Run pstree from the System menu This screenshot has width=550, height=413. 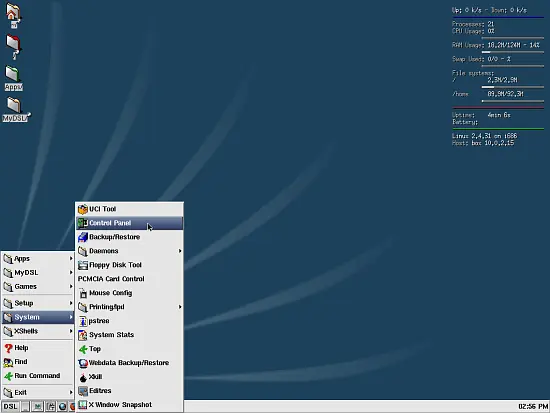(x=129, y=321)
